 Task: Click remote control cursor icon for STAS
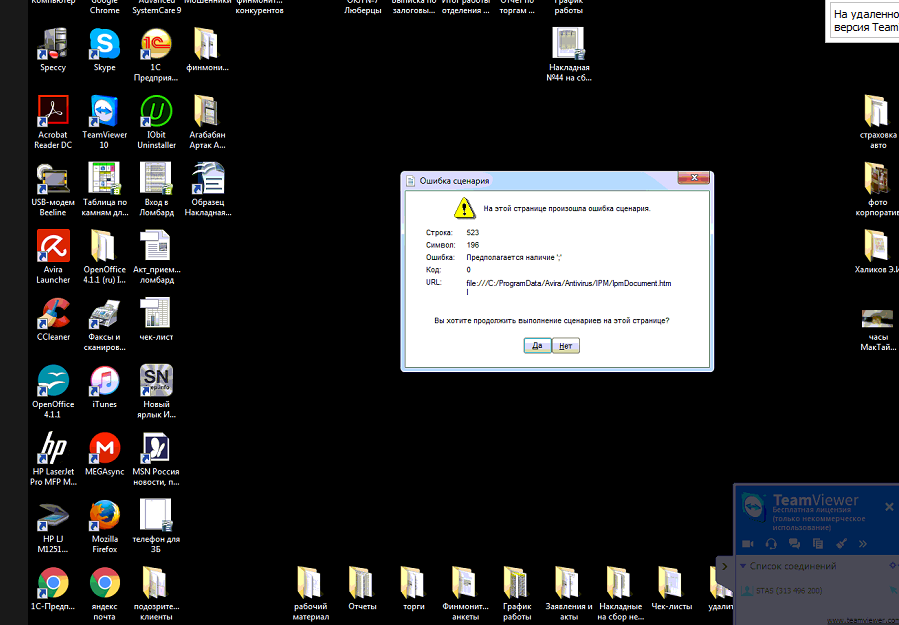(x=893, y=591)
